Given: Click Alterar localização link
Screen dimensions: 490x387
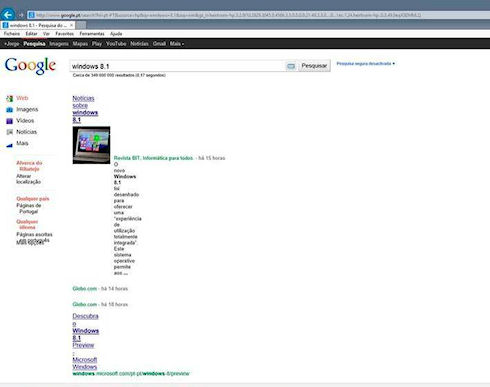Looking at the screenshot, I should click(29, 179).
